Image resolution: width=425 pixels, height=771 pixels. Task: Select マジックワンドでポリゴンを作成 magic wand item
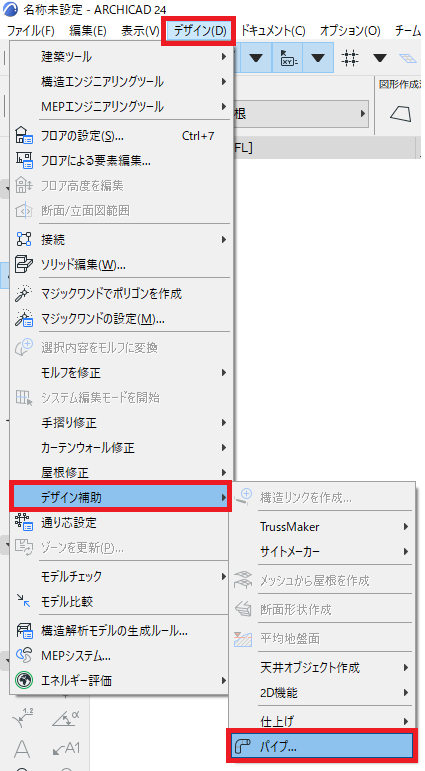tap(120, 294)
